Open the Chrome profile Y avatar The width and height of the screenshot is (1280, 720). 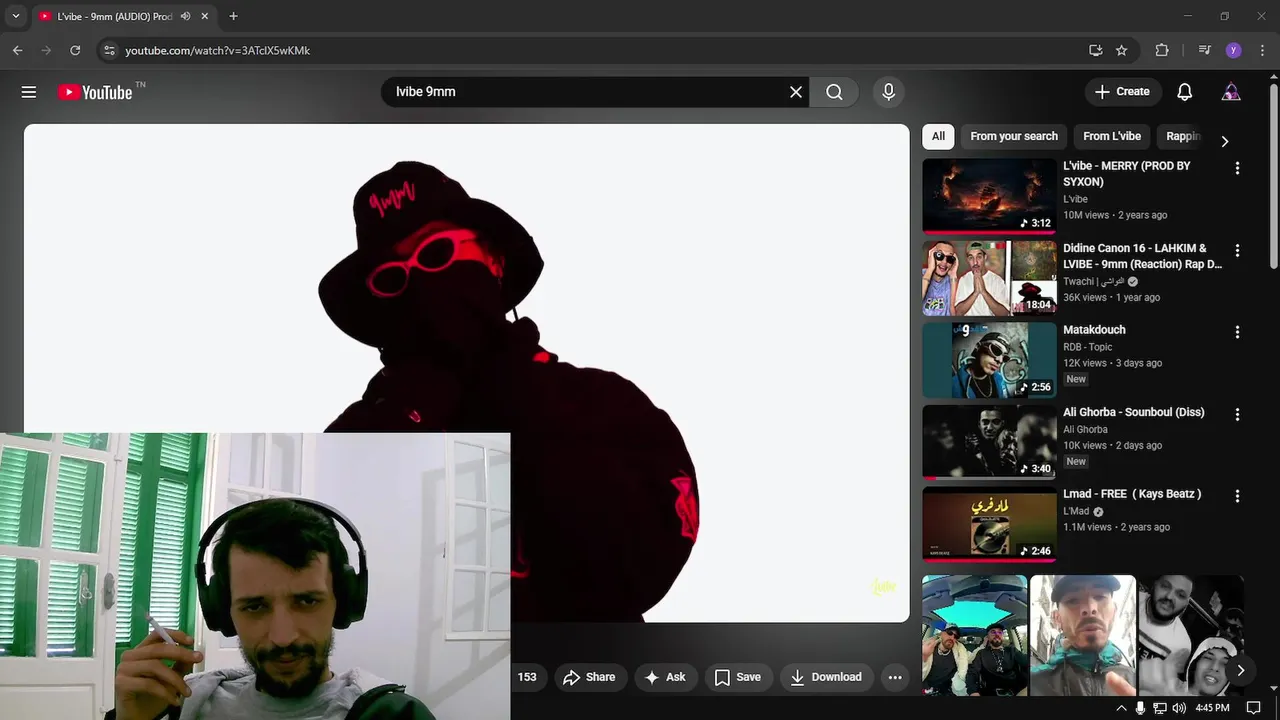tap(1233, 50)
